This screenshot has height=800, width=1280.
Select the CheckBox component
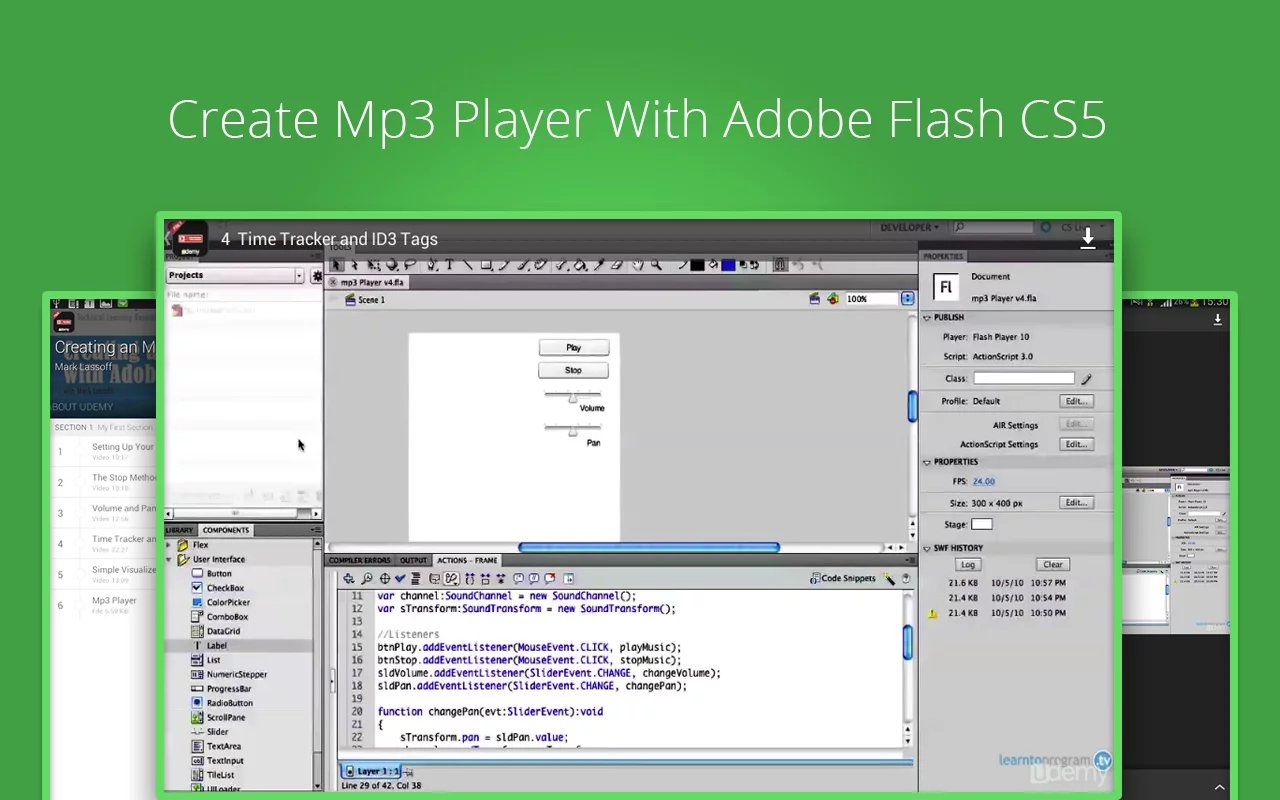225,588
